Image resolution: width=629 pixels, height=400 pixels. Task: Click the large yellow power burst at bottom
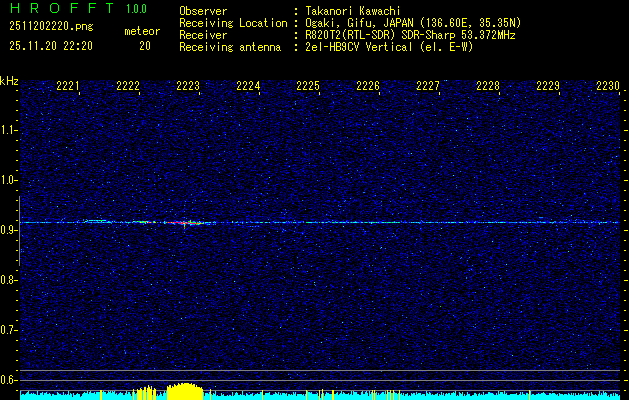tap(184, 390)
